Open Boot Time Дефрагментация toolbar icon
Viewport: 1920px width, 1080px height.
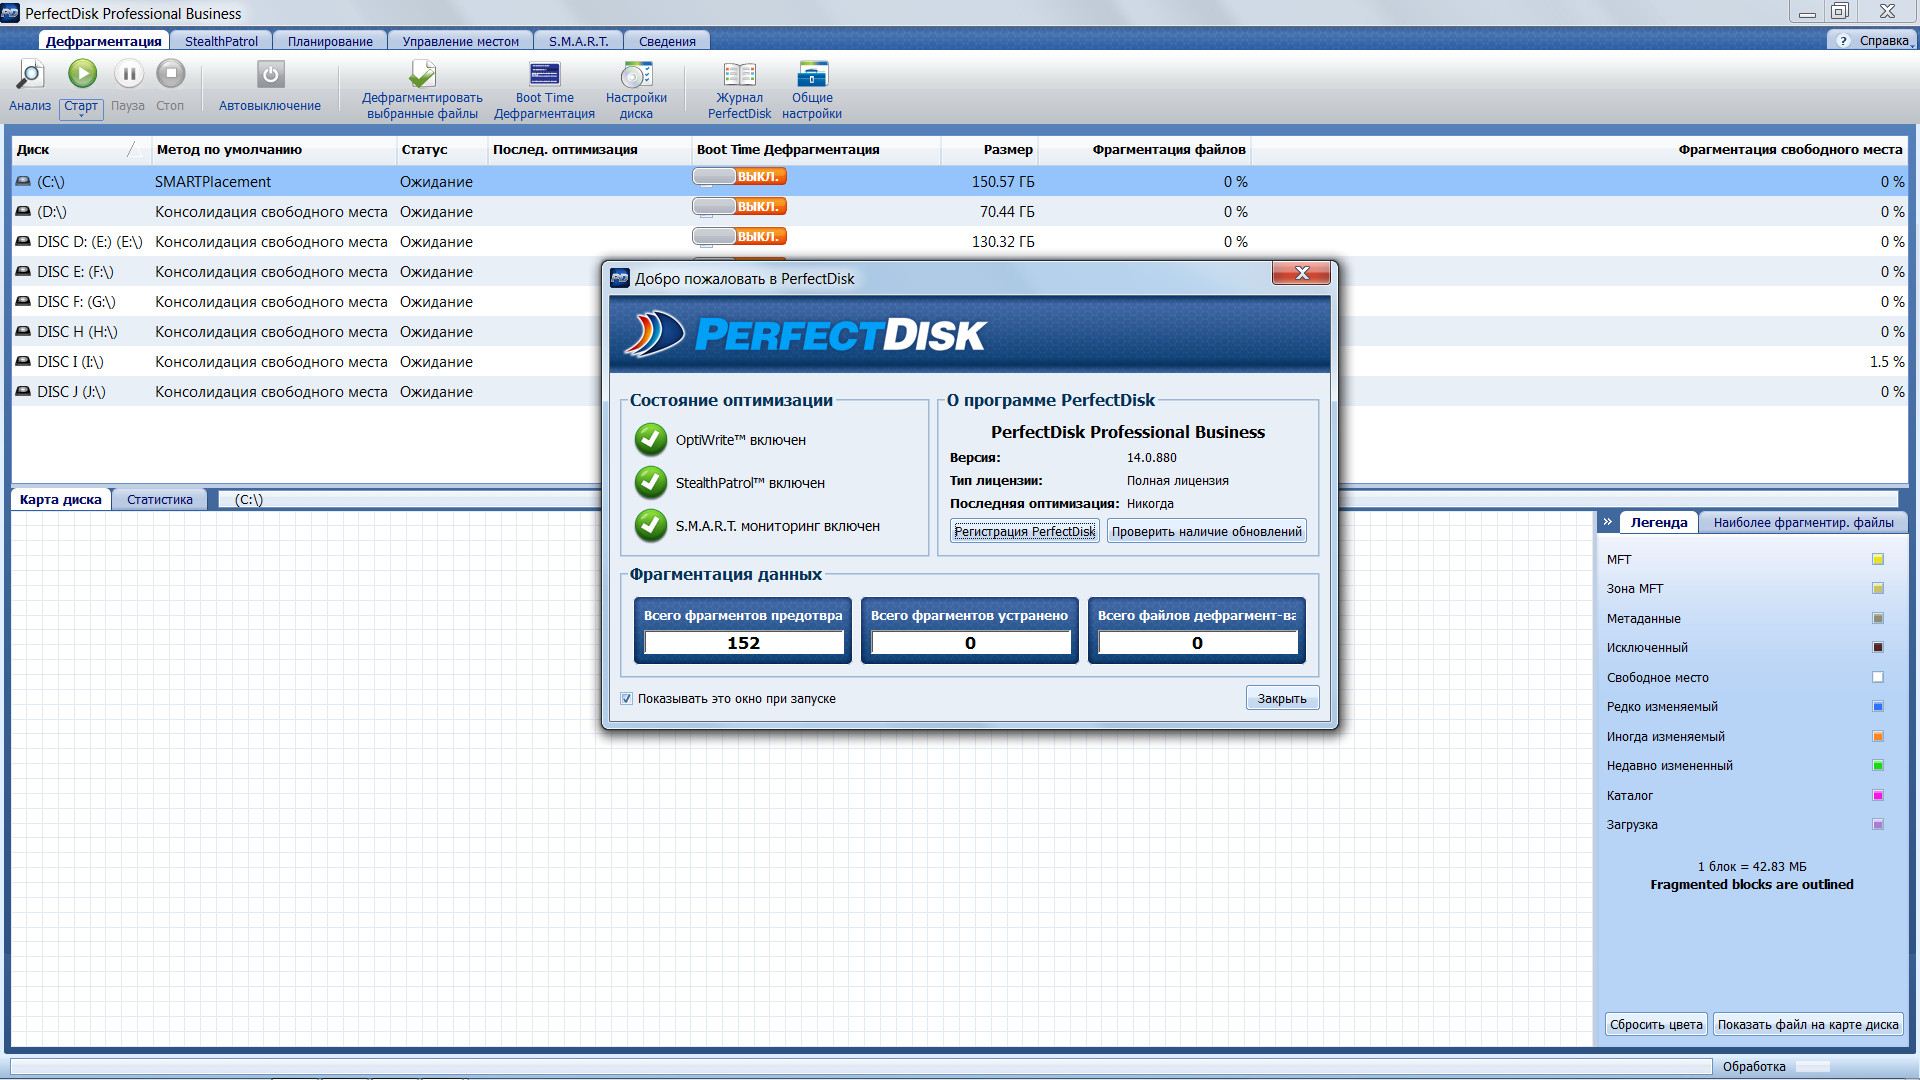tap(545, 74)
